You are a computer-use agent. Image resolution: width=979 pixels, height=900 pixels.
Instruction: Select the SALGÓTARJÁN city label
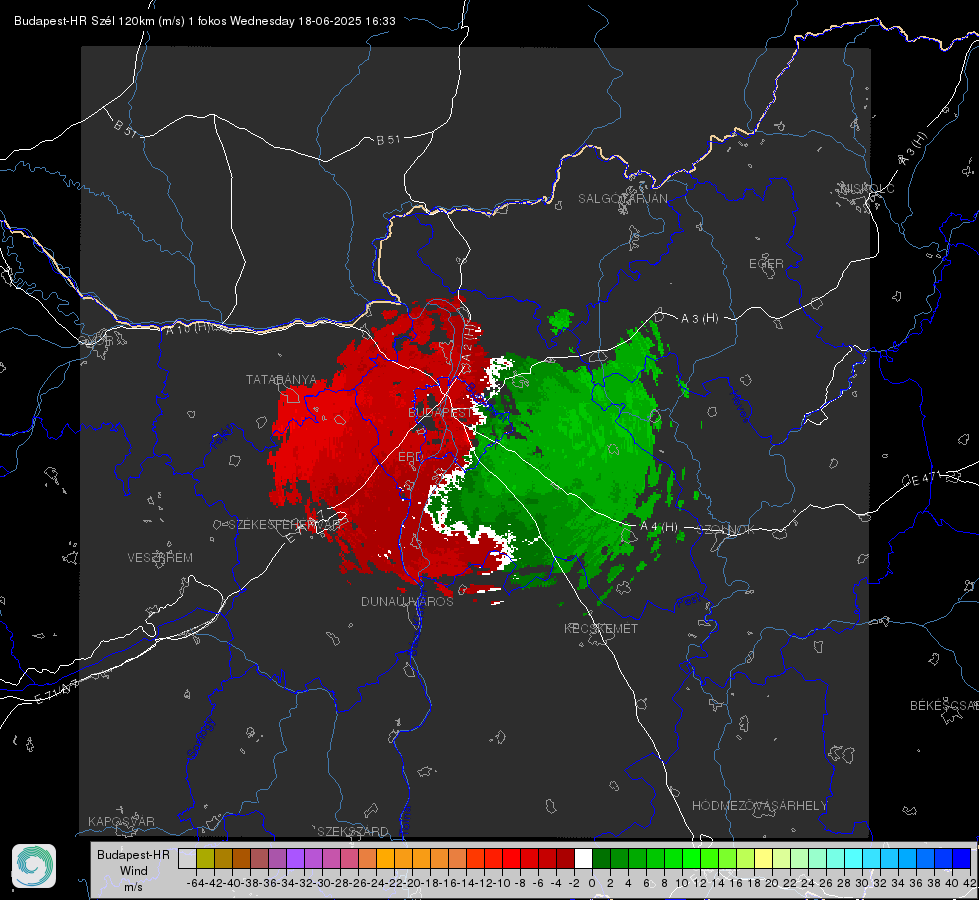pos(622,199)
